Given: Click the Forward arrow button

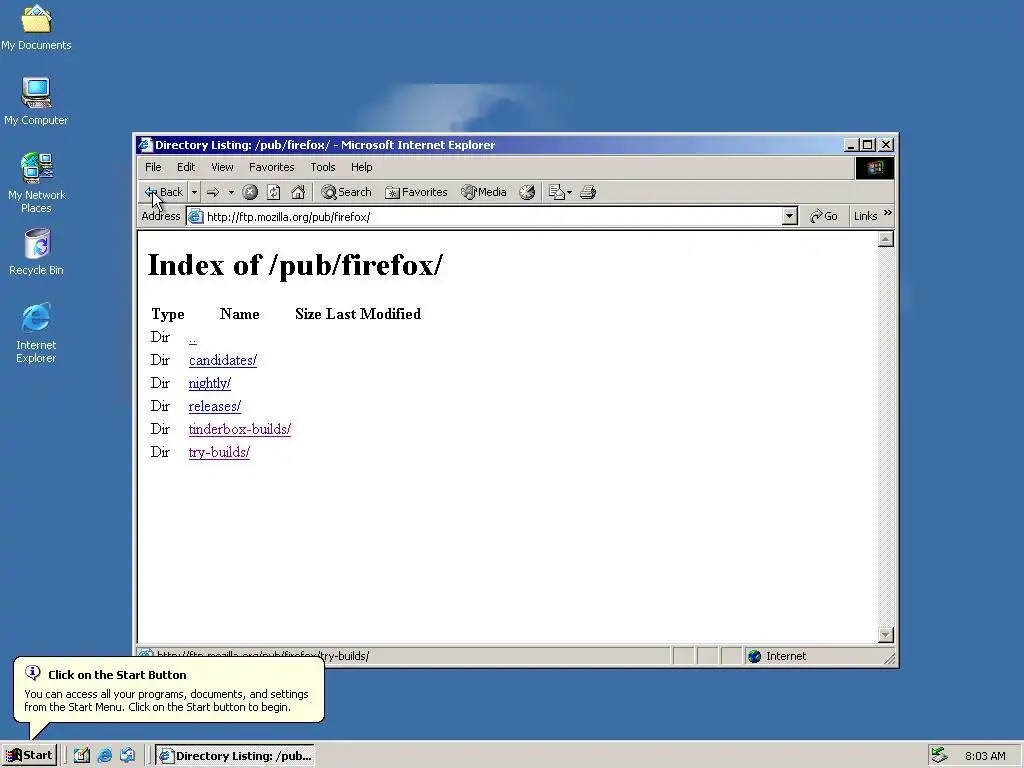Looking at the screenshot, I should coord(213,192).
